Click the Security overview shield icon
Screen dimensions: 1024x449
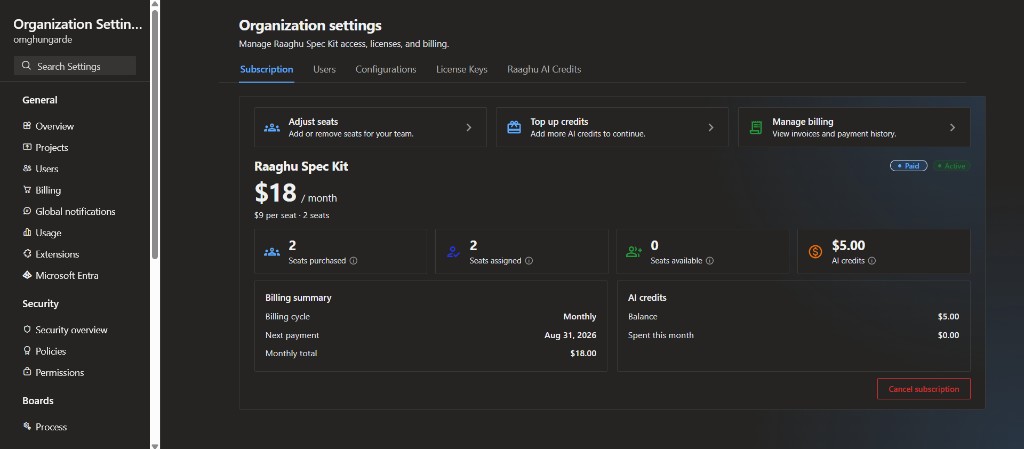pos(27,330)
